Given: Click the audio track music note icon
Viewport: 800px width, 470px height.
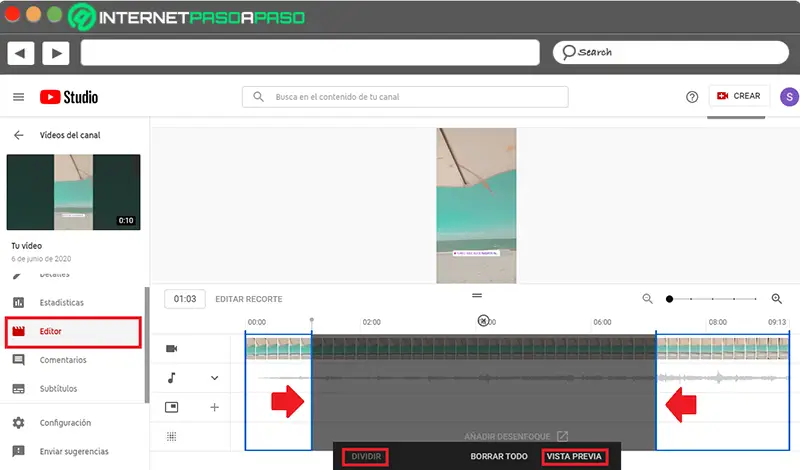Looking at the screenshot, I should click(x=172, y=378).
